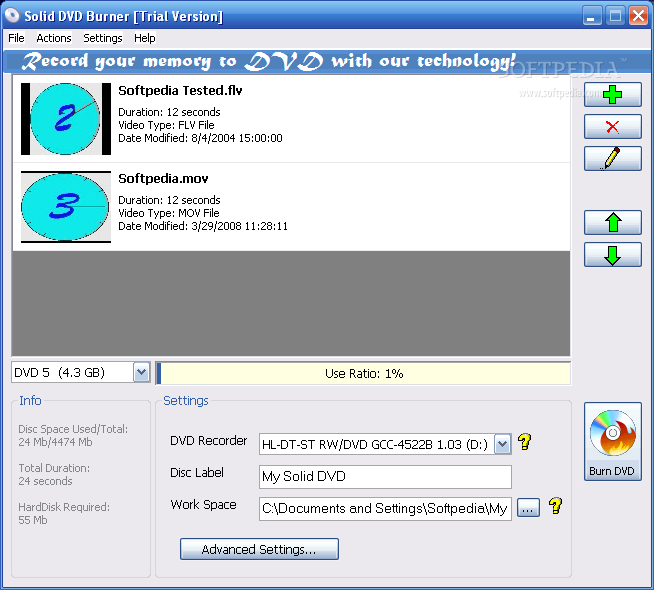Click Date Modified: 3/29/2008 11:28:11 text
The height and width of the screenshot is (590, 654).
pos(203,226)
